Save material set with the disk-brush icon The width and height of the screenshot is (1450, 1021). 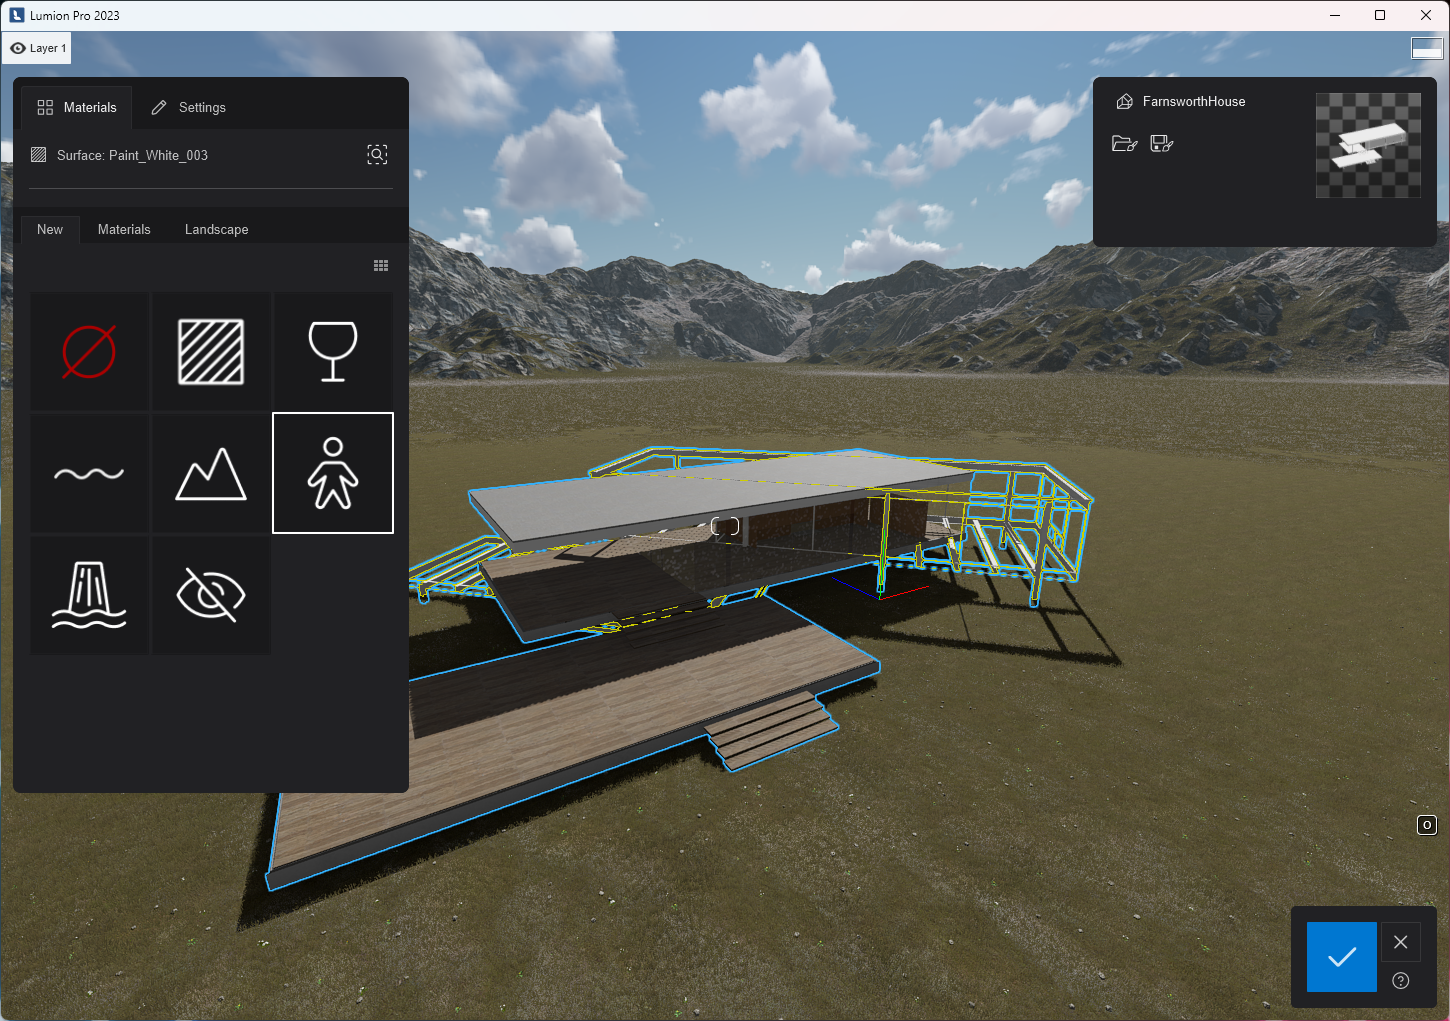(x=1161, y=143)
